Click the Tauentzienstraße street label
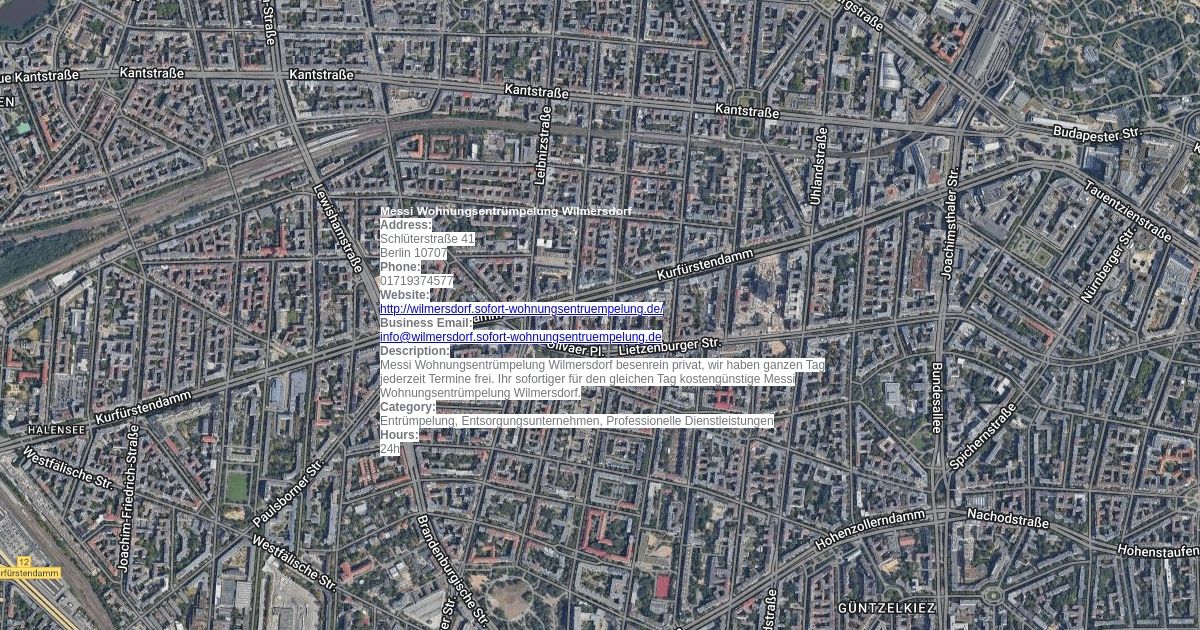The width and height of the screenshot is (1200, 630). click(x=1126, y=211)
